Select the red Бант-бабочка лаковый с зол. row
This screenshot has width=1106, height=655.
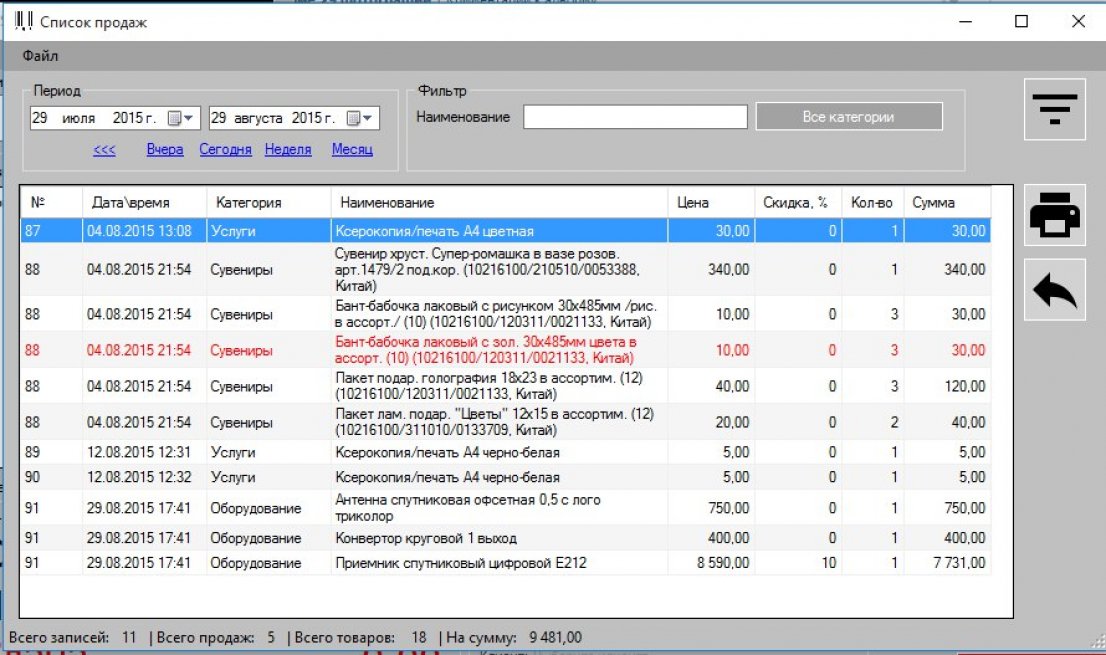pos(490,350)
